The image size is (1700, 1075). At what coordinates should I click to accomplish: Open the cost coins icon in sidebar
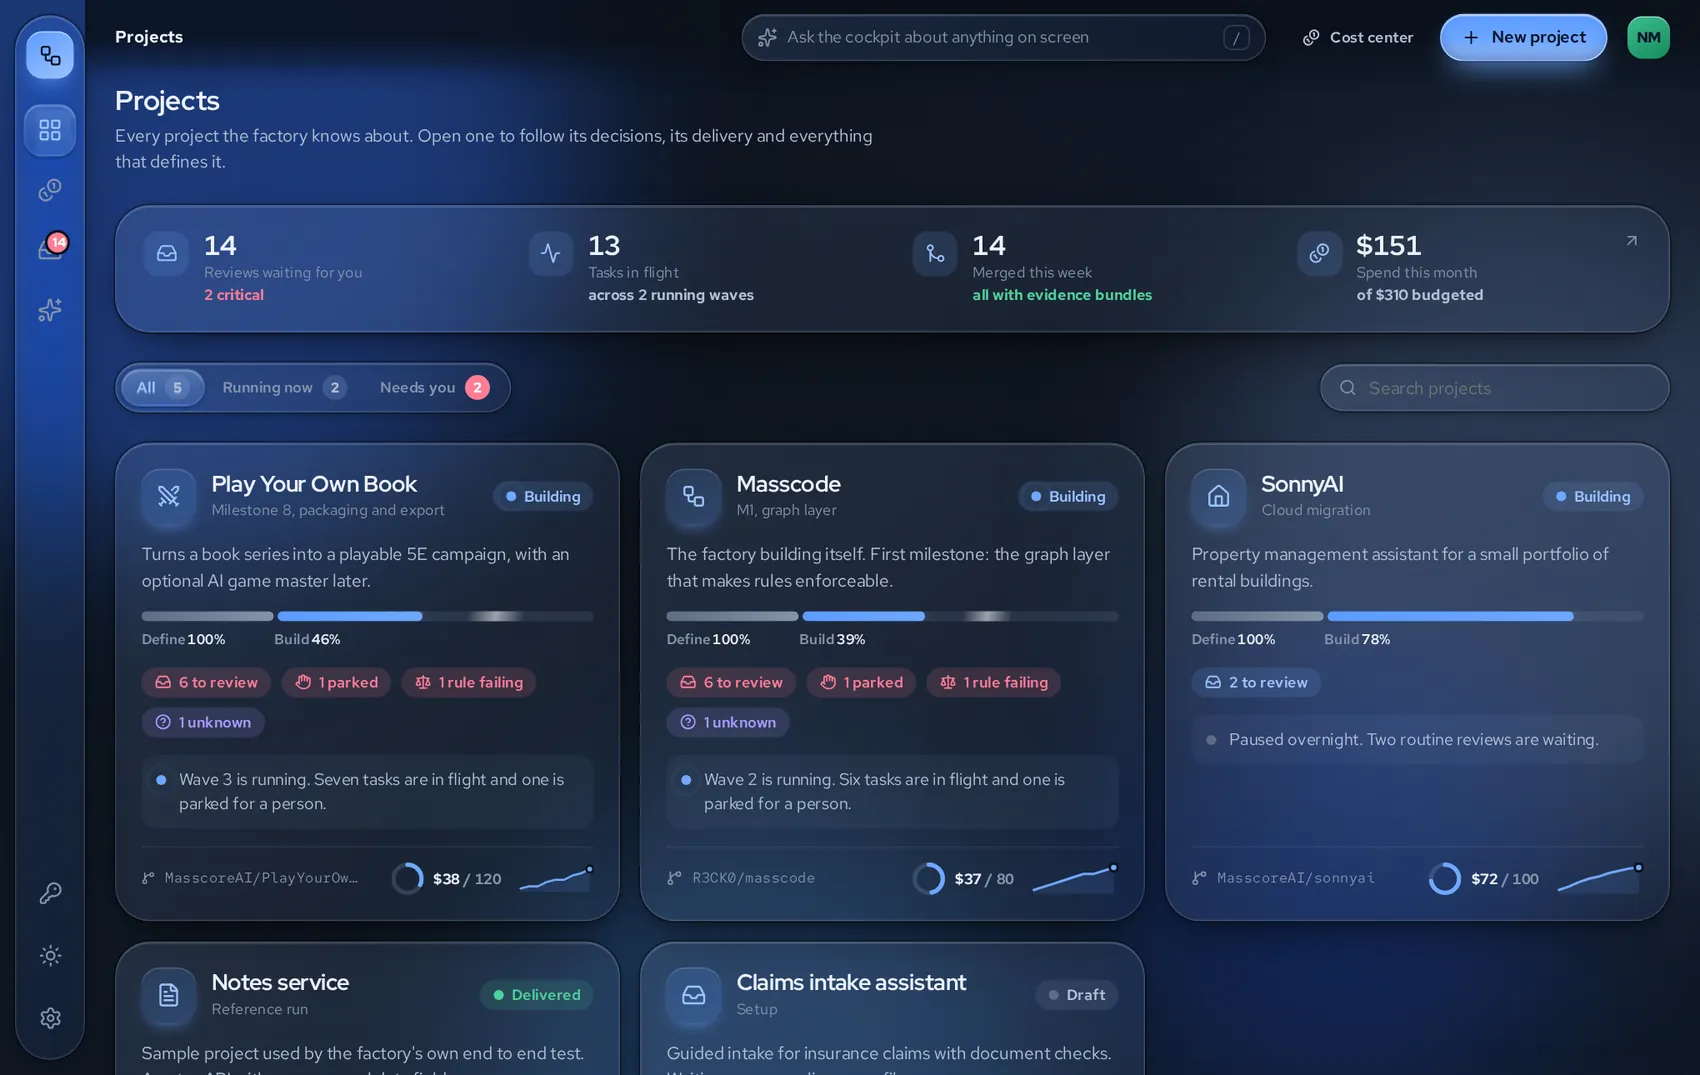click(x=50, y=190)
